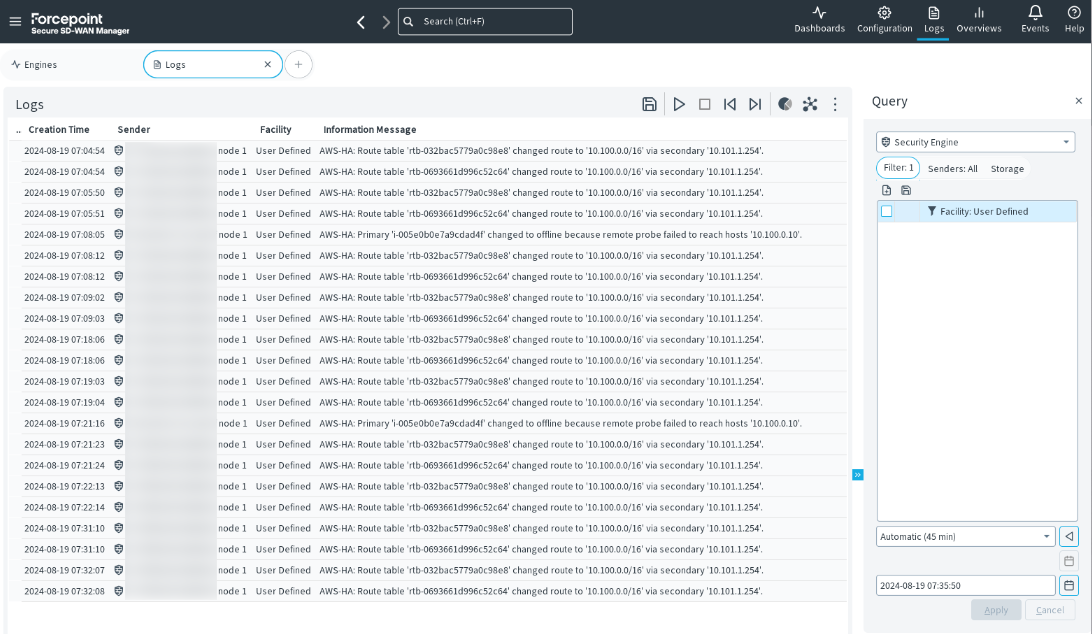Viewport: 1092px width, 634px height.
Task: Click the engine icon in the 07:32:07 row
Action: 118,570
